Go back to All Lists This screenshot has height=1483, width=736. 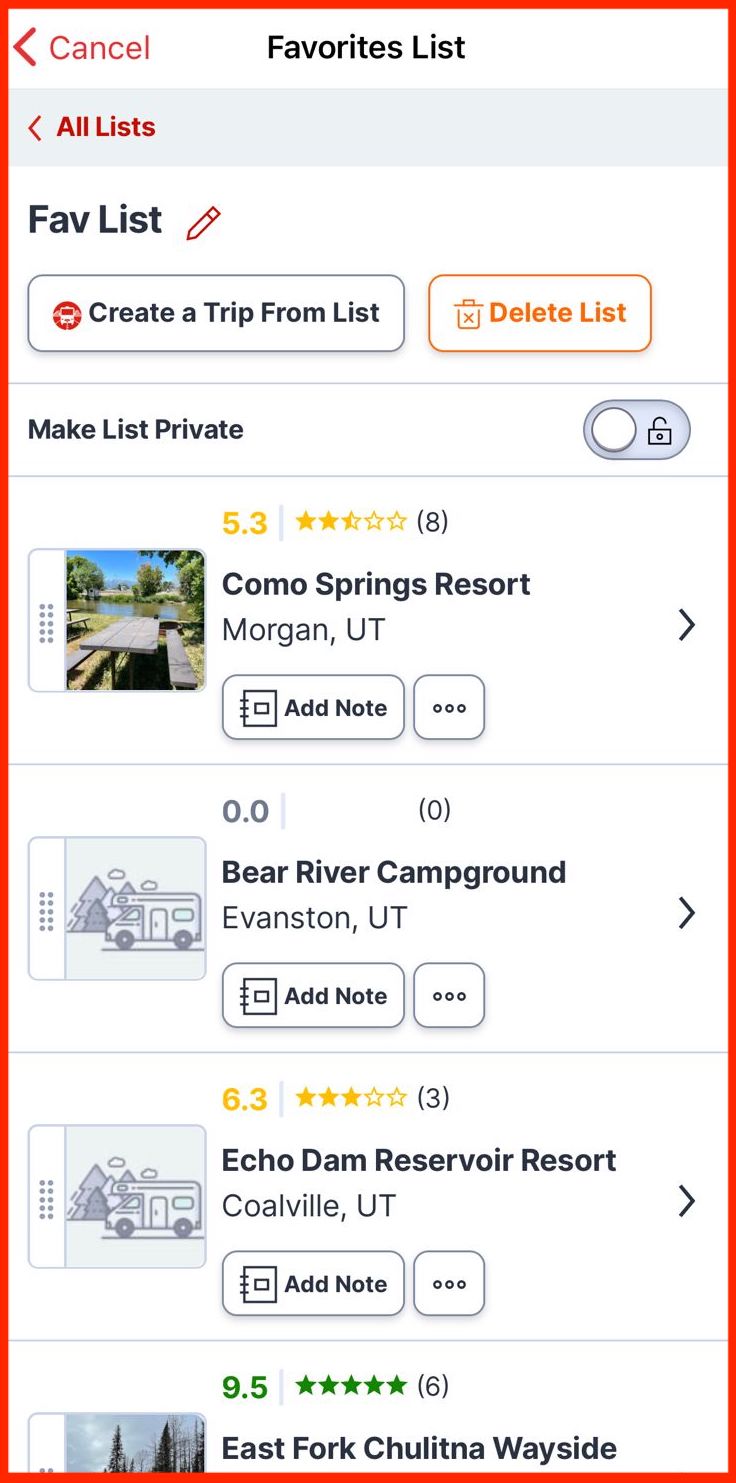click(x=92, y=127)
